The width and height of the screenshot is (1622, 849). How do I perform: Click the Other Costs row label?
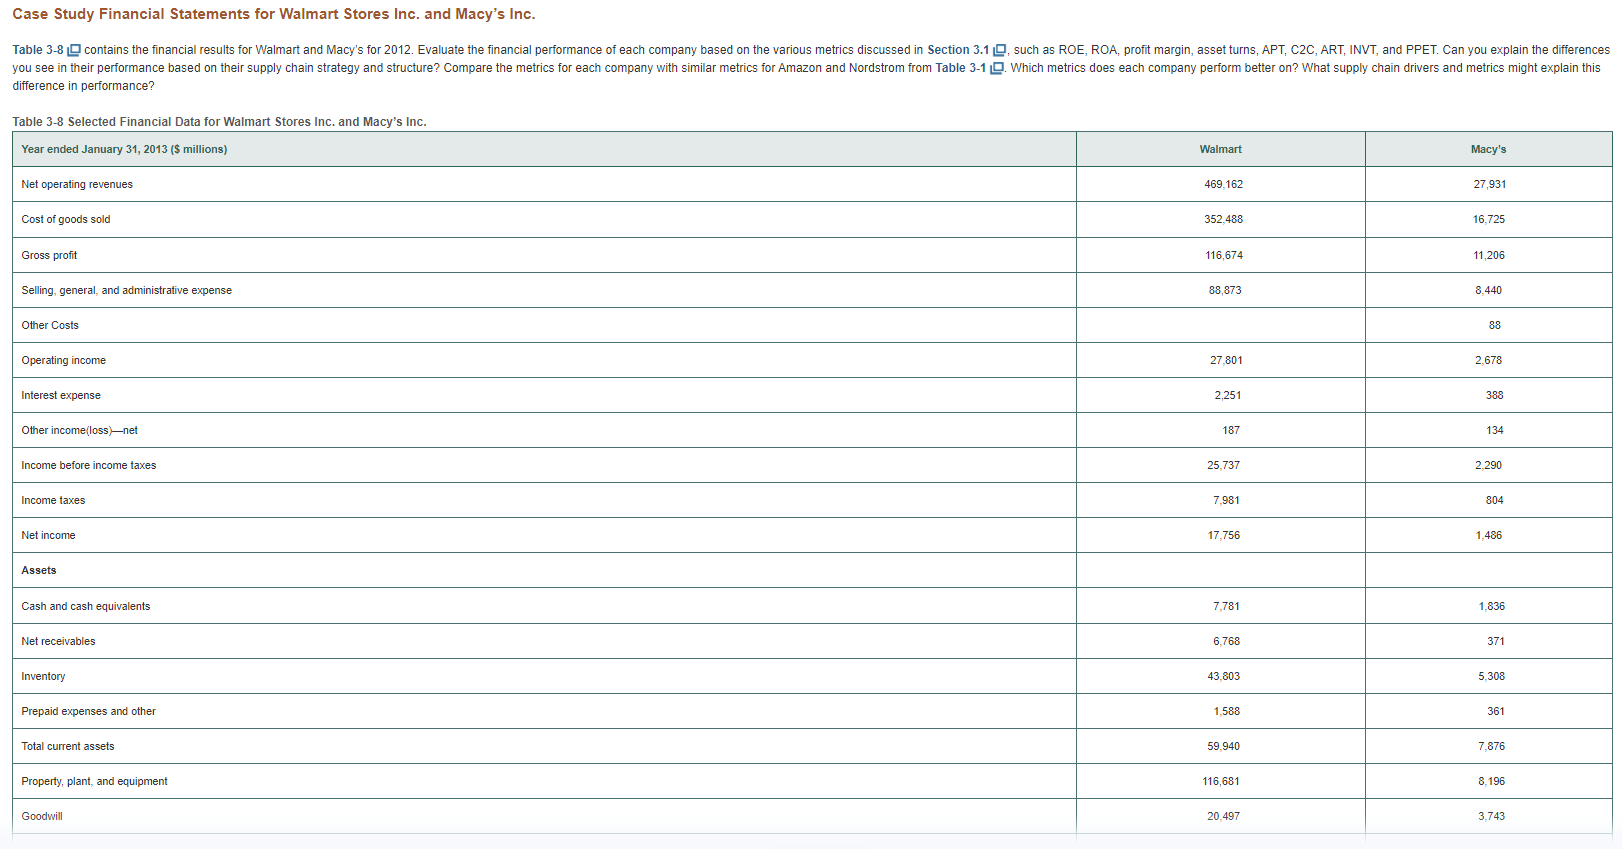(50, 325)
